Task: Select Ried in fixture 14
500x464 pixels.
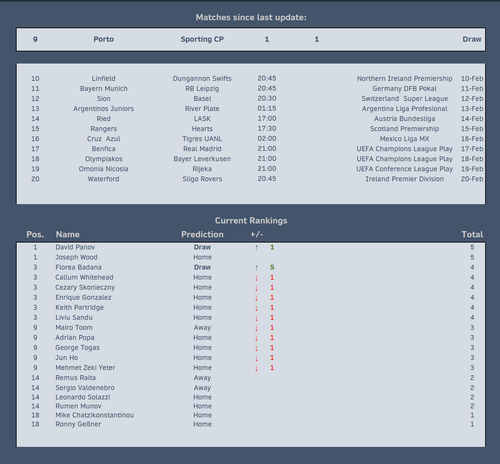Action: (x=103, y=119)
